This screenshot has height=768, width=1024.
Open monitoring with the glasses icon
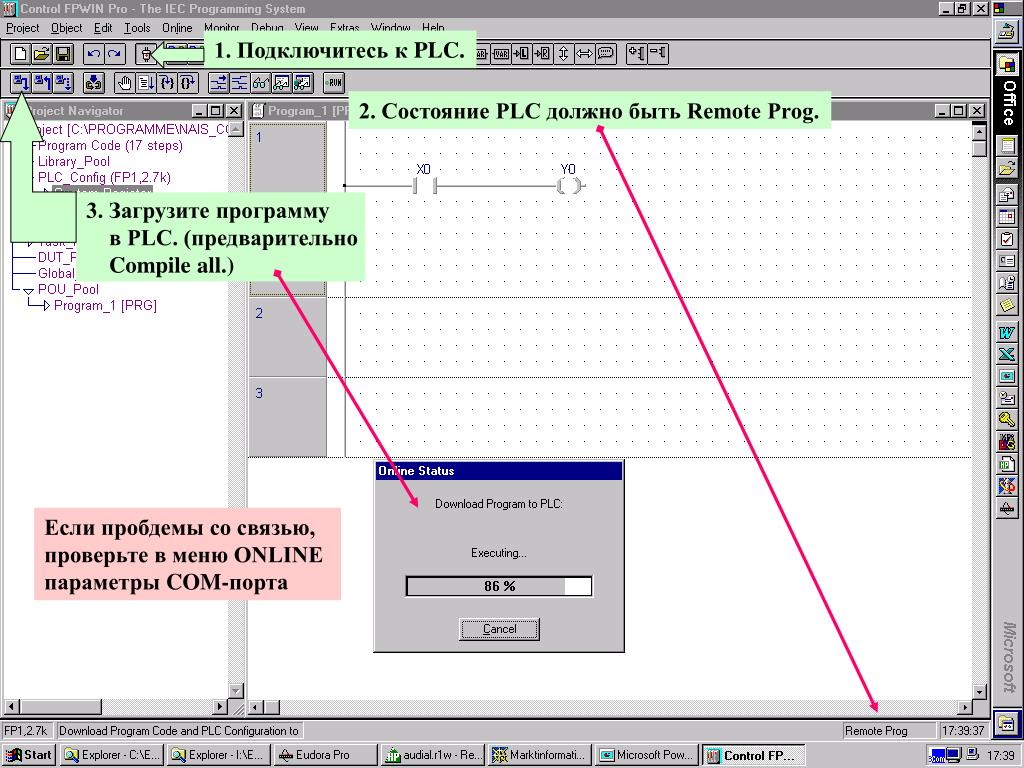point(261,82)
